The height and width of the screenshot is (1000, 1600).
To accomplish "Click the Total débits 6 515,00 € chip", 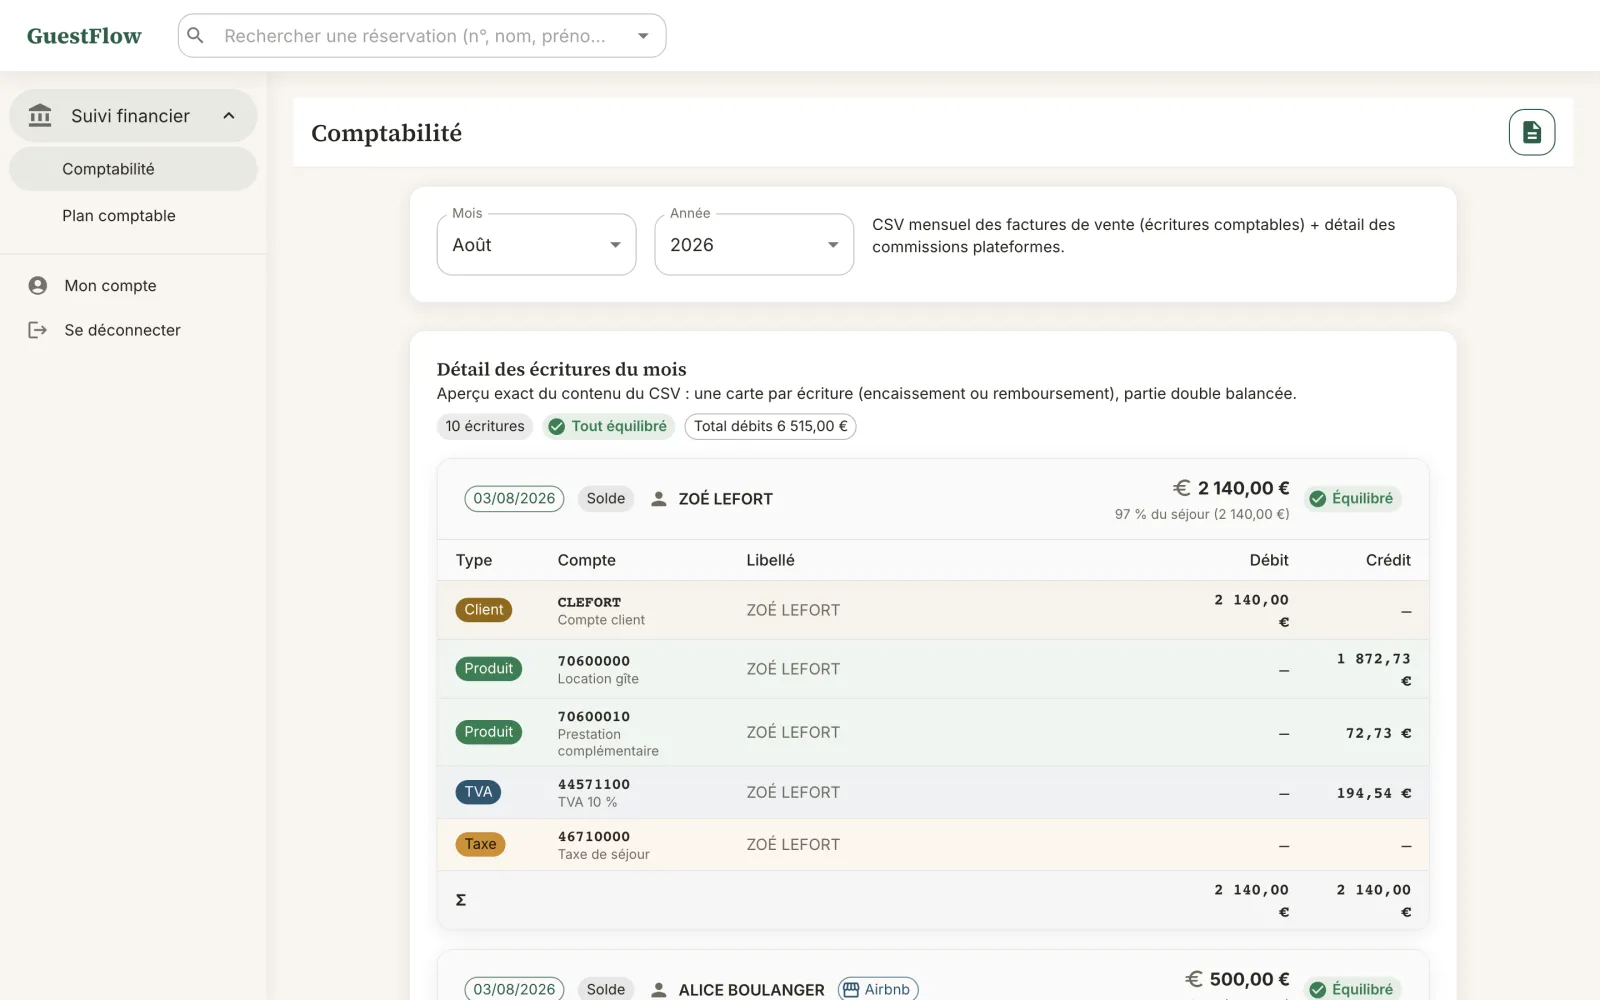I will 770,427.
